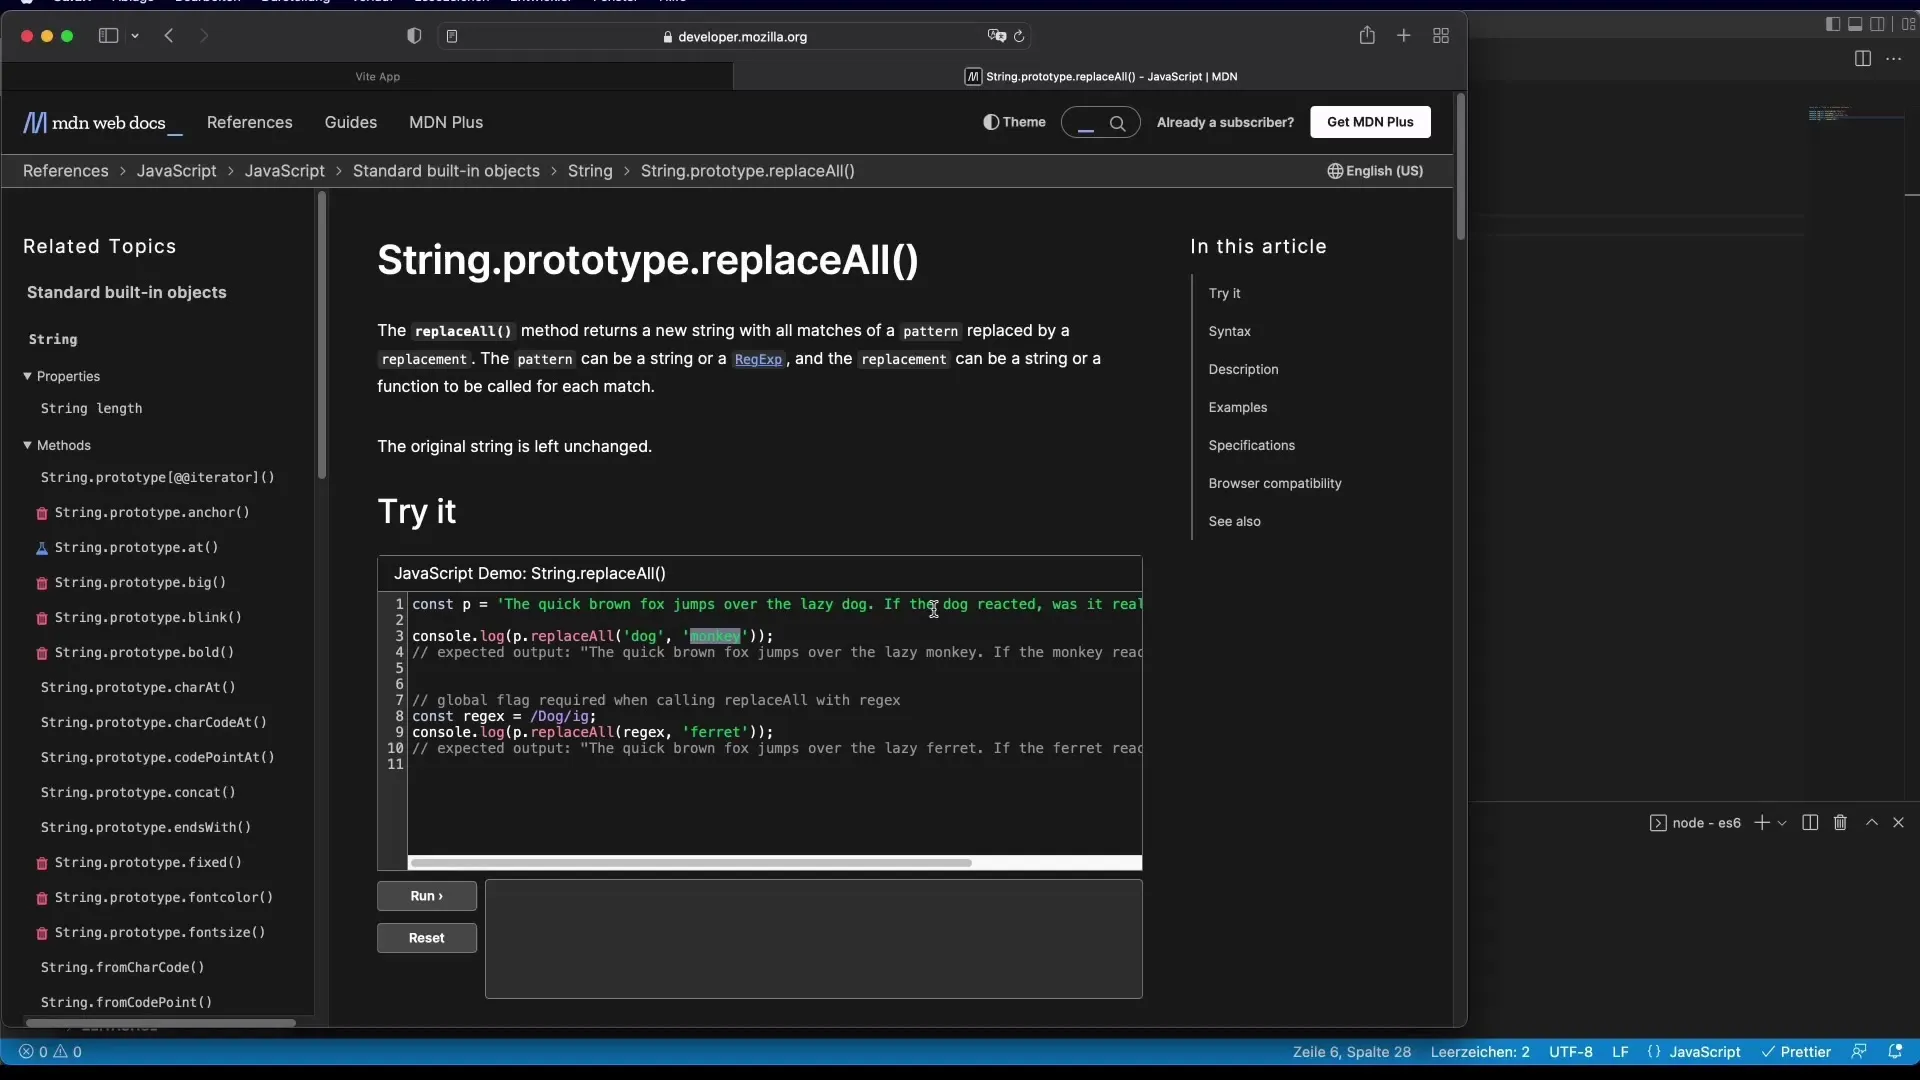Image resolution: width=1920 pixels, height=1080 pixels.
Task: Open the Guides menu
Action: [350, 122]
